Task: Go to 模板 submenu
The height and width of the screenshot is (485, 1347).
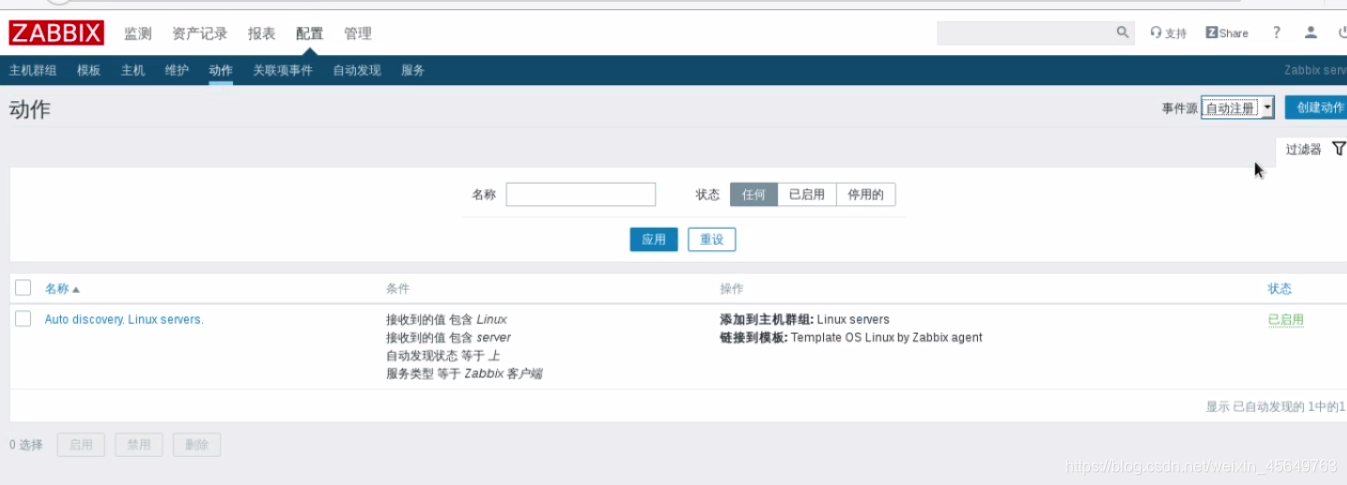Action: click(89, 70)
